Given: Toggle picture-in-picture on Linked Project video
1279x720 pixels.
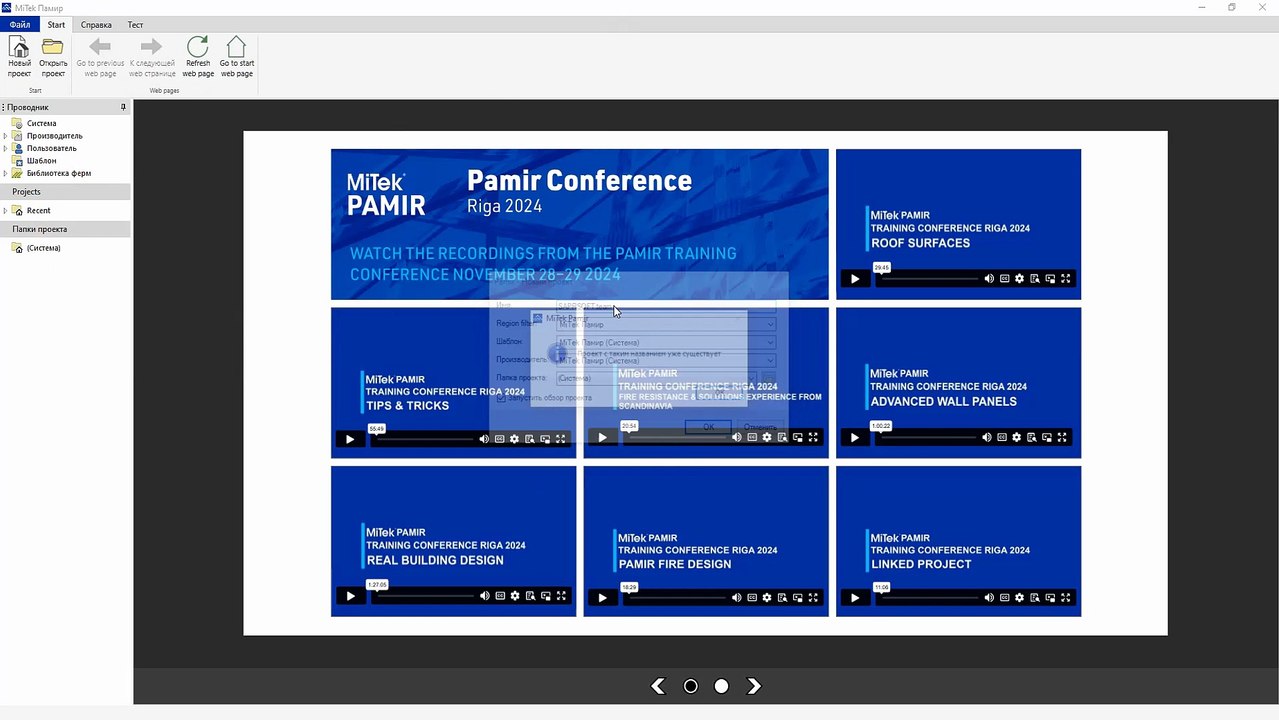Looking at the screenshot, I should coord(1050,598).
